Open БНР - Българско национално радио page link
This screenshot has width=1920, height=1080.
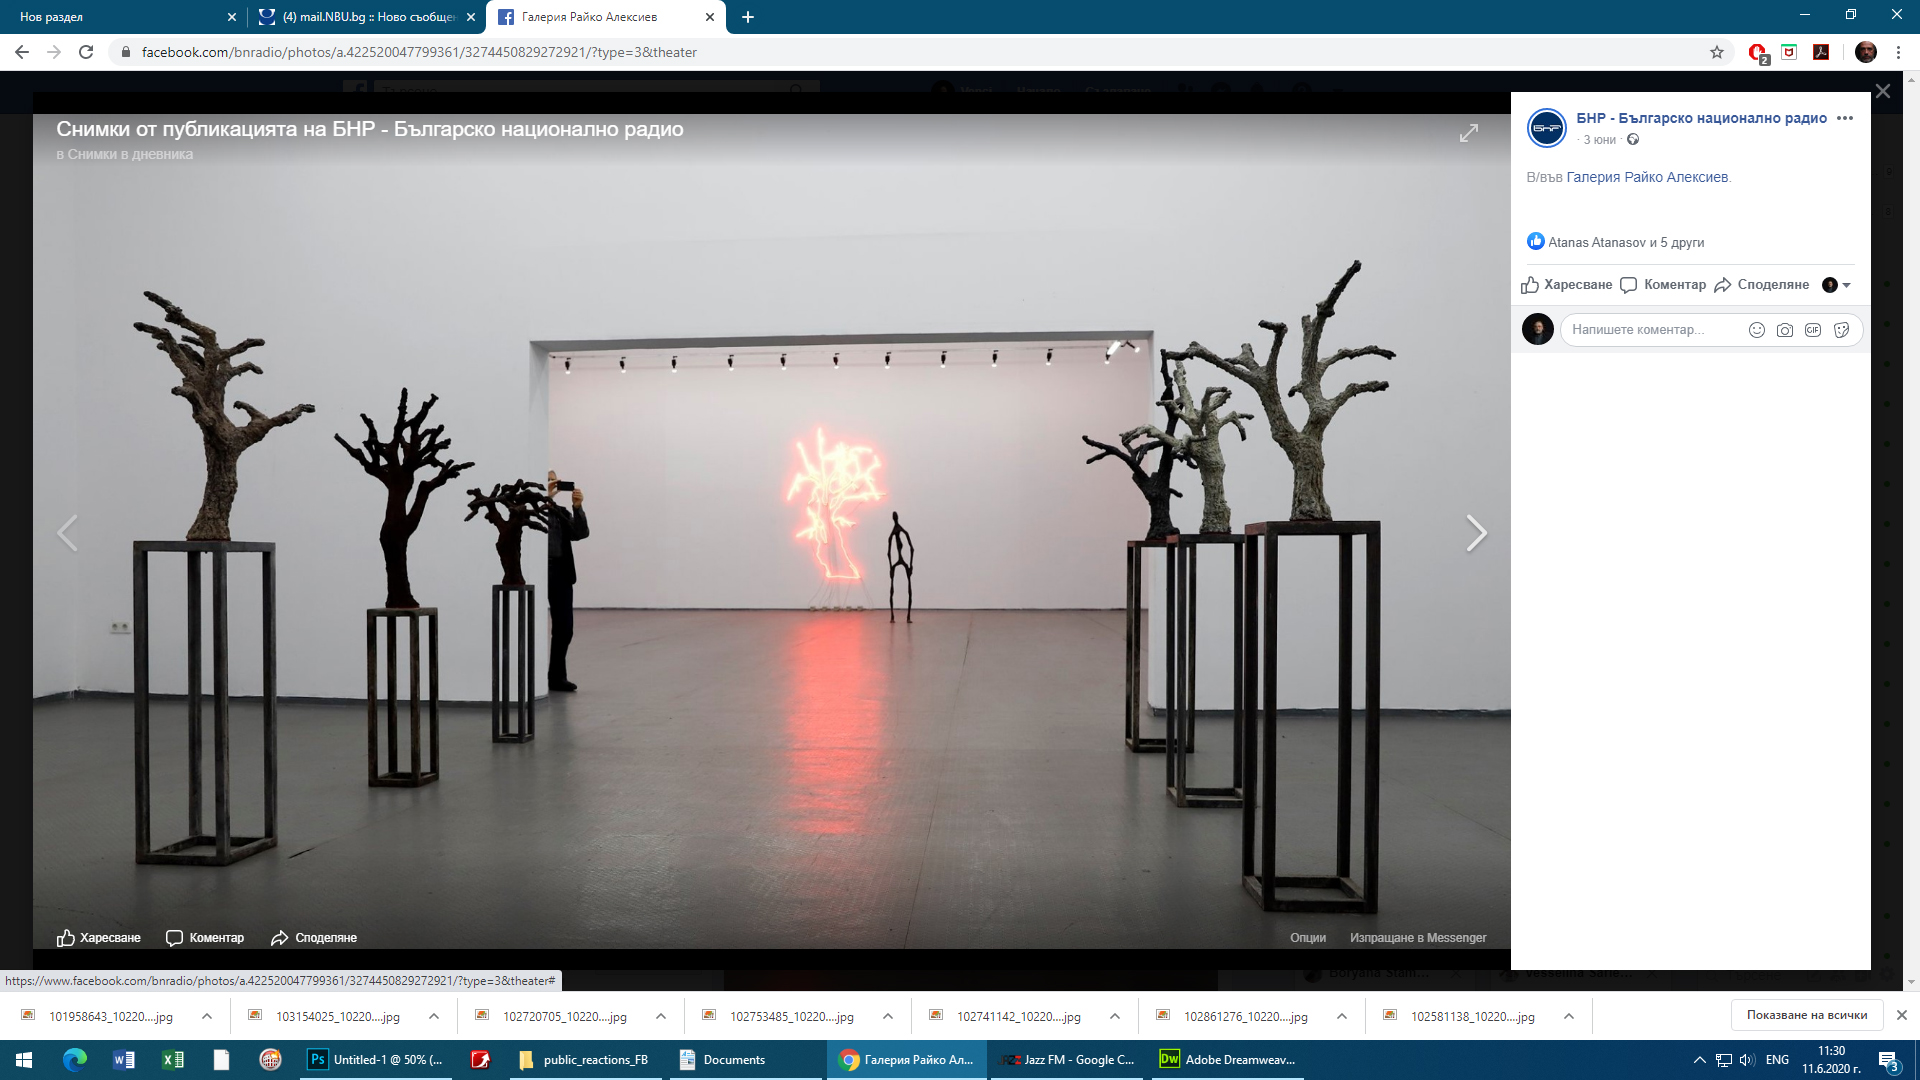[x=1701, y=118]
